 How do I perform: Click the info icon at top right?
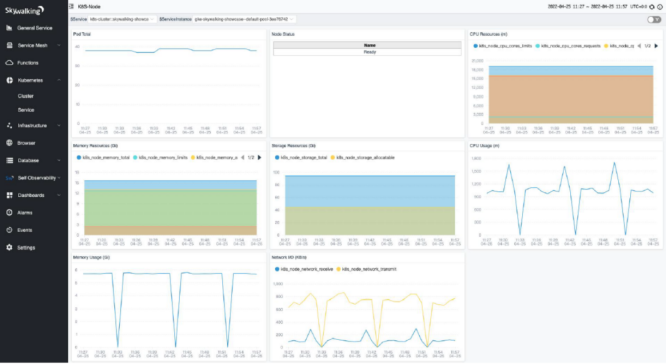tap(660, 7)
